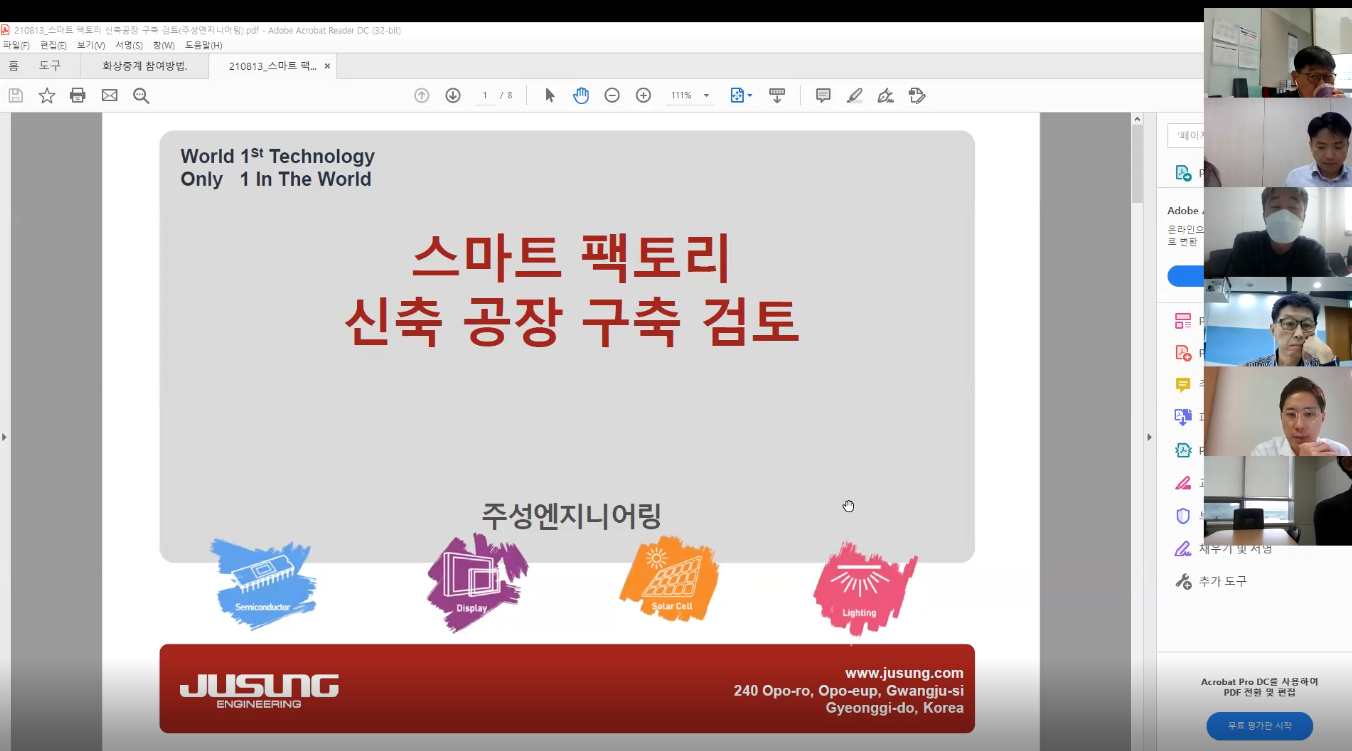Click the JUSUNG Engineering logo
1352x751 pixels.
[259, 690]
